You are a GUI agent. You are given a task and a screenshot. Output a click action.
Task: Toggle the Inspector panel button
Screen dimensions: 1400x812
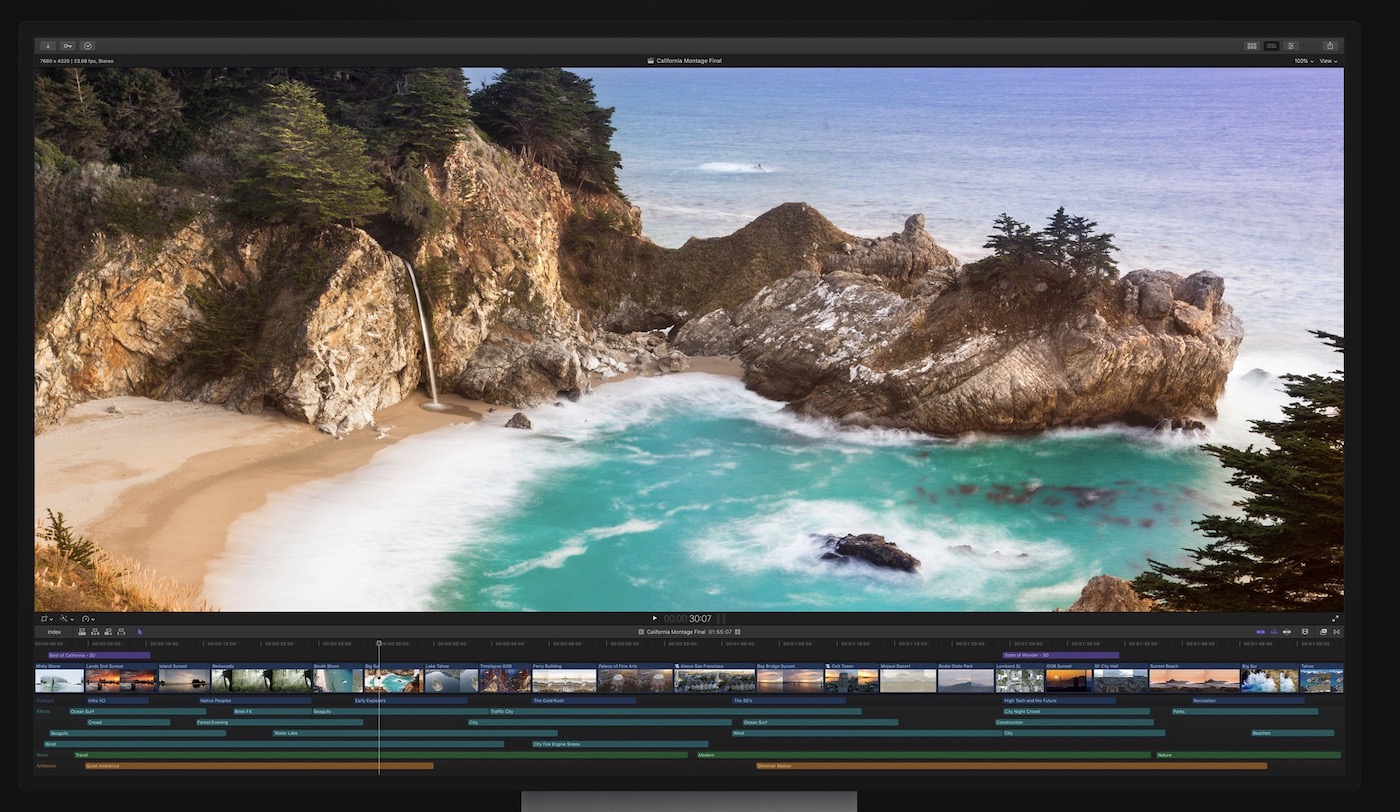coord(1291,46)
